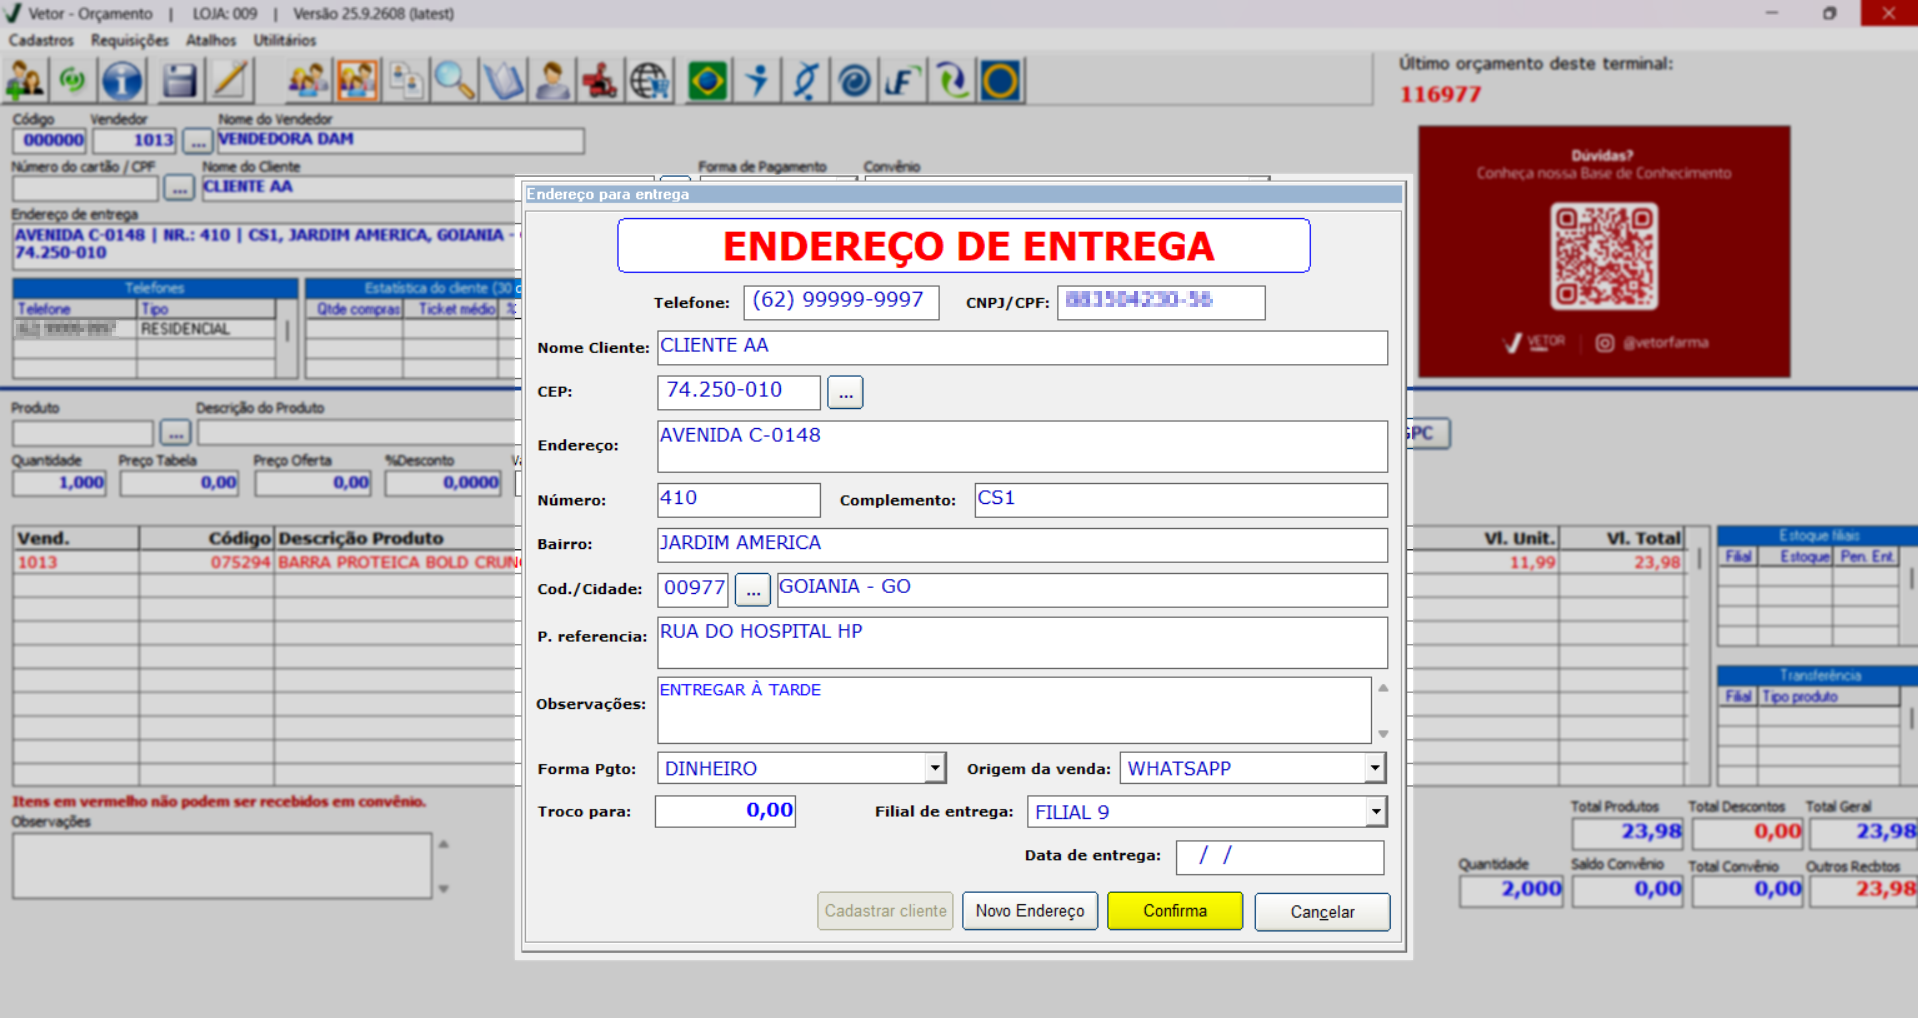Click the Data de entrega field
Image resolution: width=1918 pixels, height=1018 pixels.
point(1279,856)
